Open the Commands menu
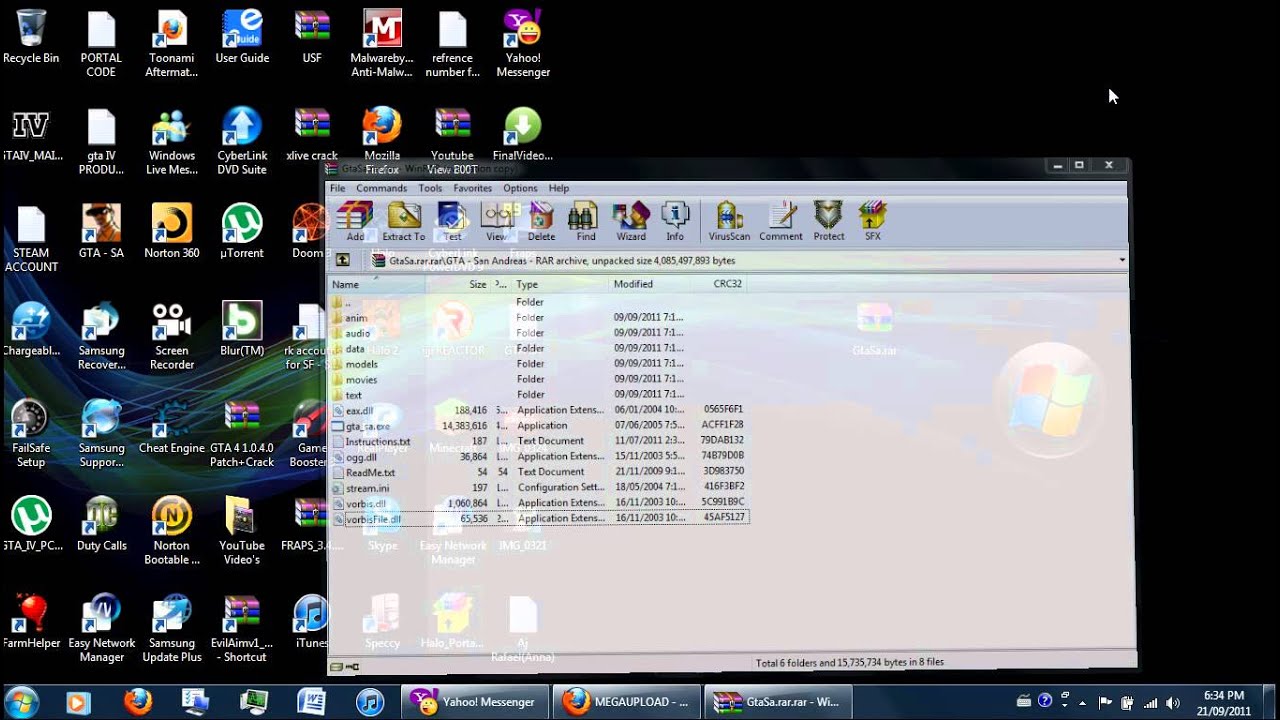The height and width of the screenshot is (720, 1280). [x=382, y=188]
